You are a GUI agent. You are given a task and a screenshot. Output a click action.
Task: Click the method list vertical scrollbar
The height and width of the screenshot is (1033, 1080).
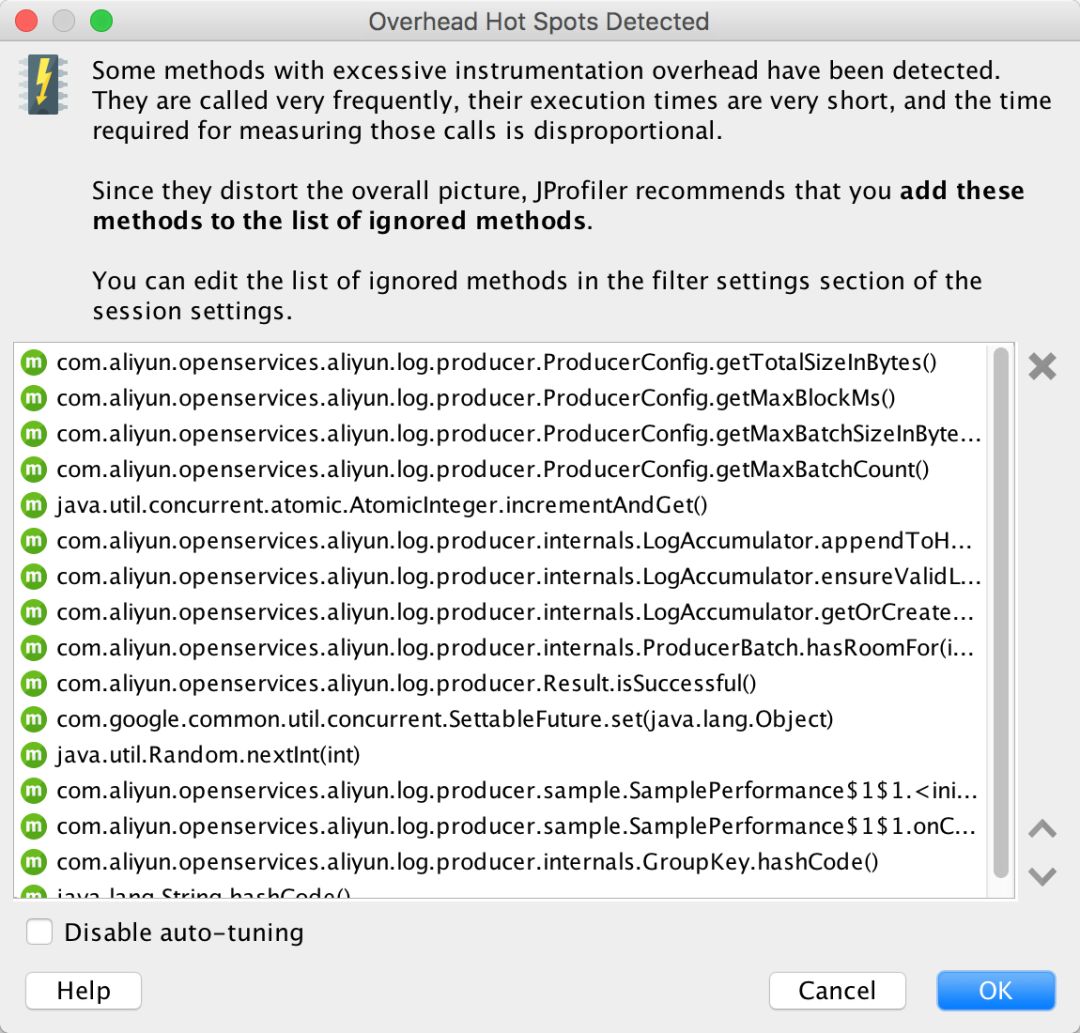coord(1000,610)
